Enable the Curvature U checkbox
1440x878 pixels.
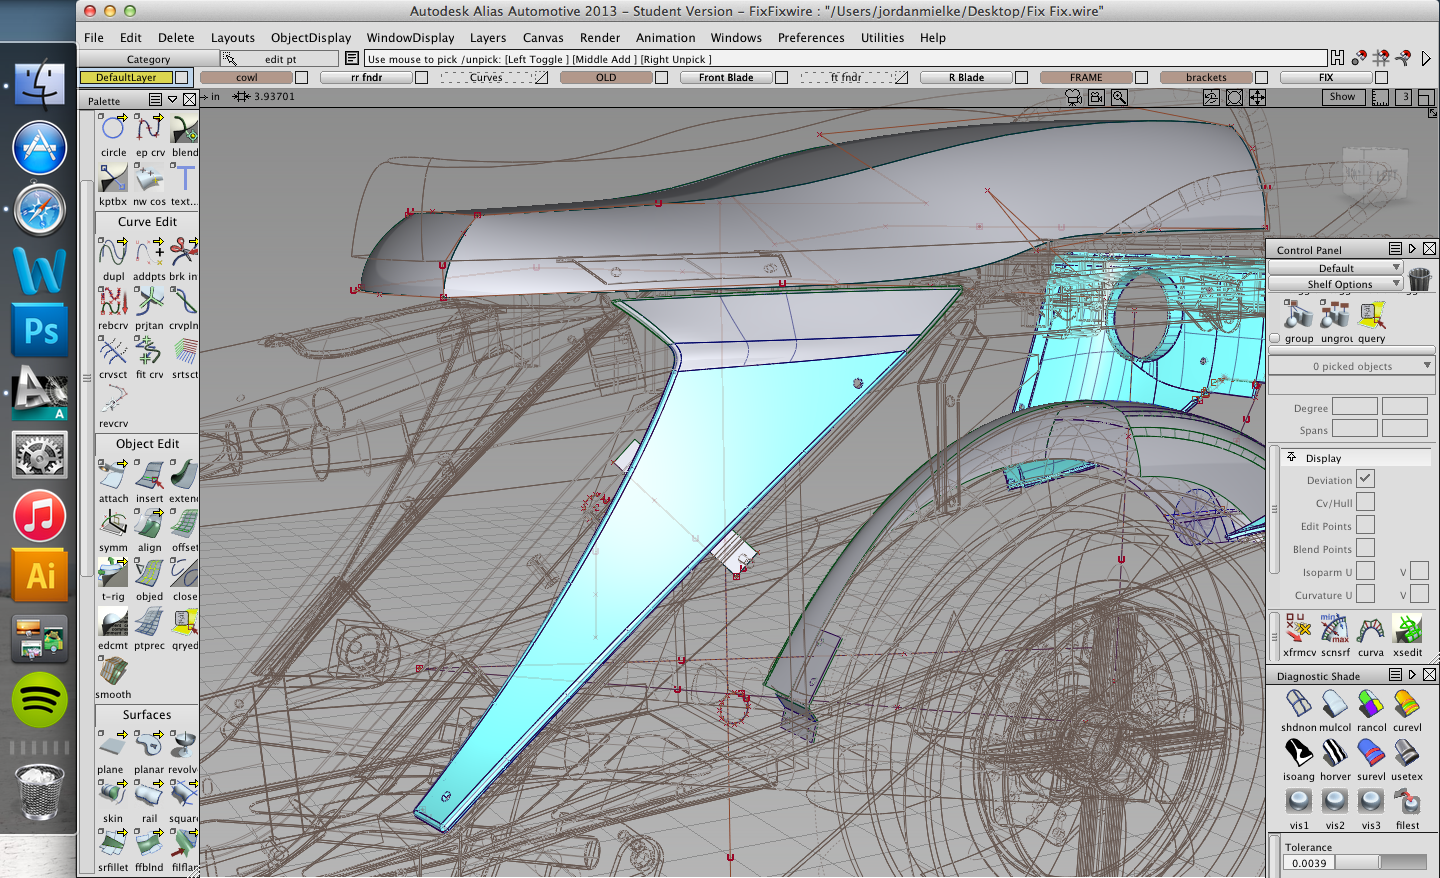(x=1365, y=594)
